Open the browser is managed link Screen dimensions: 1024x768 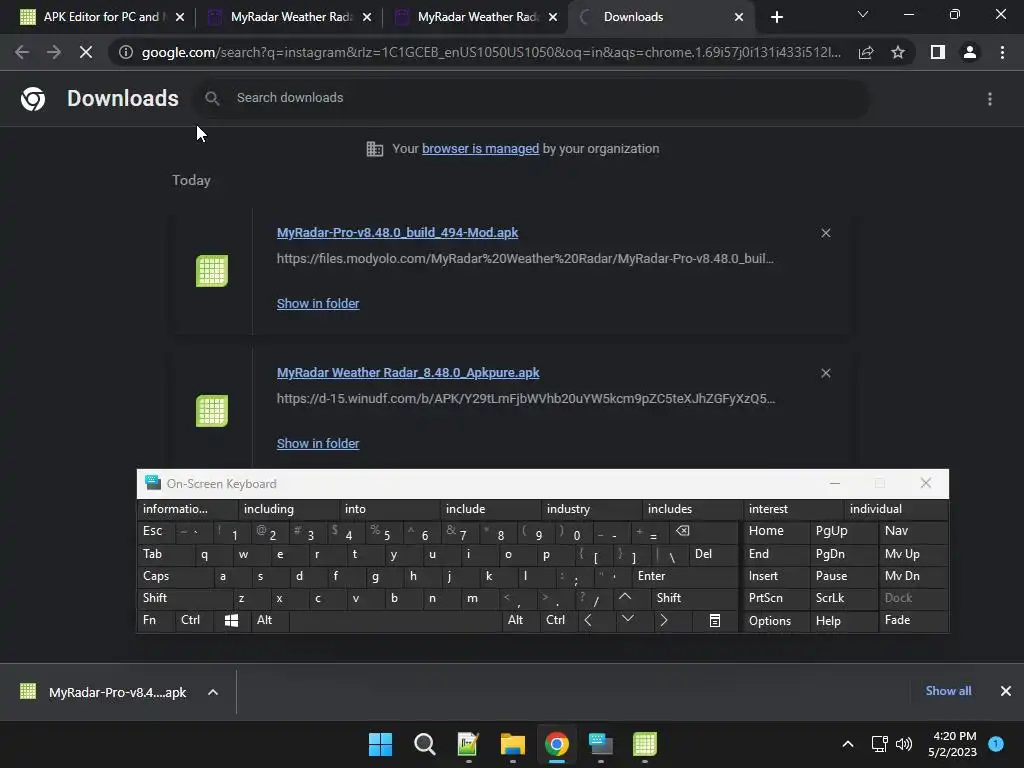[480, 149]
